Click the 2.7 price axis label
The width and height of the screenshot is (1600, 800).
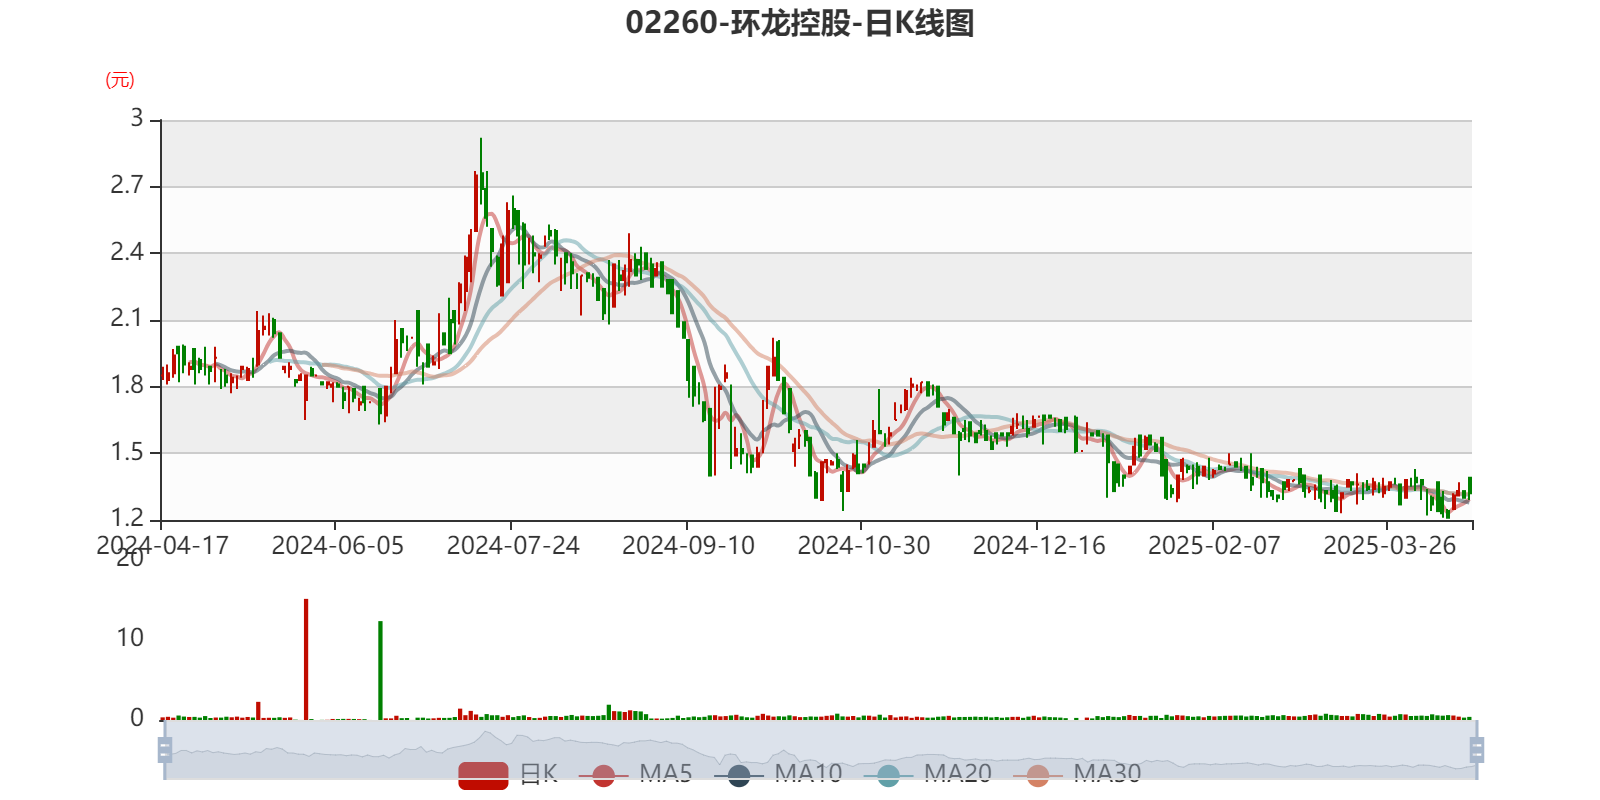click(x=127, y=186)
